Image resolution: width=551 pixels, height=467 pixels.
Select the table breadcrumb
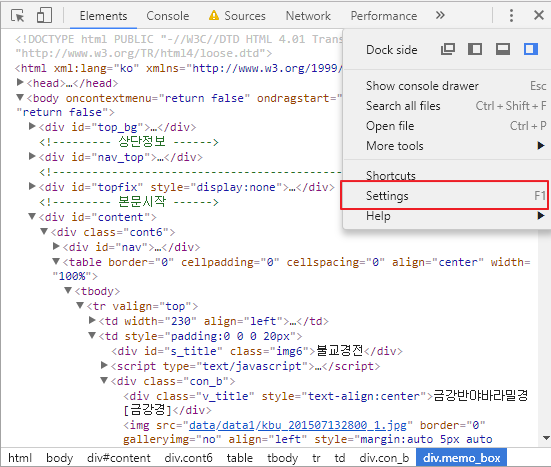(x=240, y=458)
